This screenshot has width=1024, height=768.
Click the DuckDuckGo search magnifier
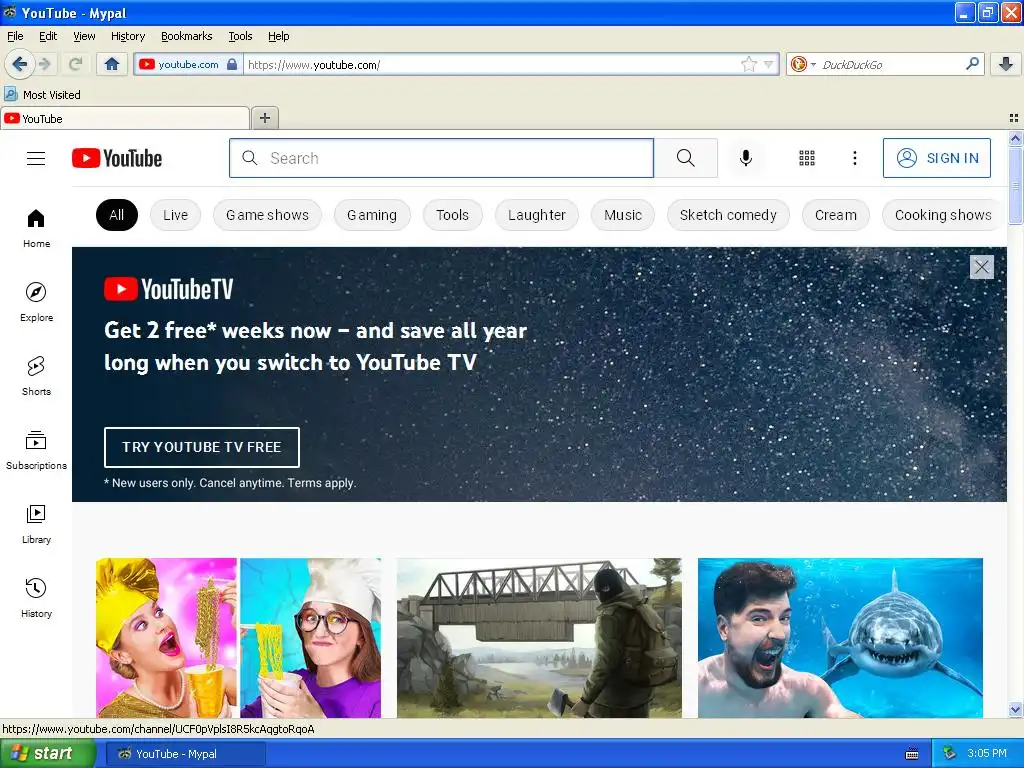click(x=972, y=64)
